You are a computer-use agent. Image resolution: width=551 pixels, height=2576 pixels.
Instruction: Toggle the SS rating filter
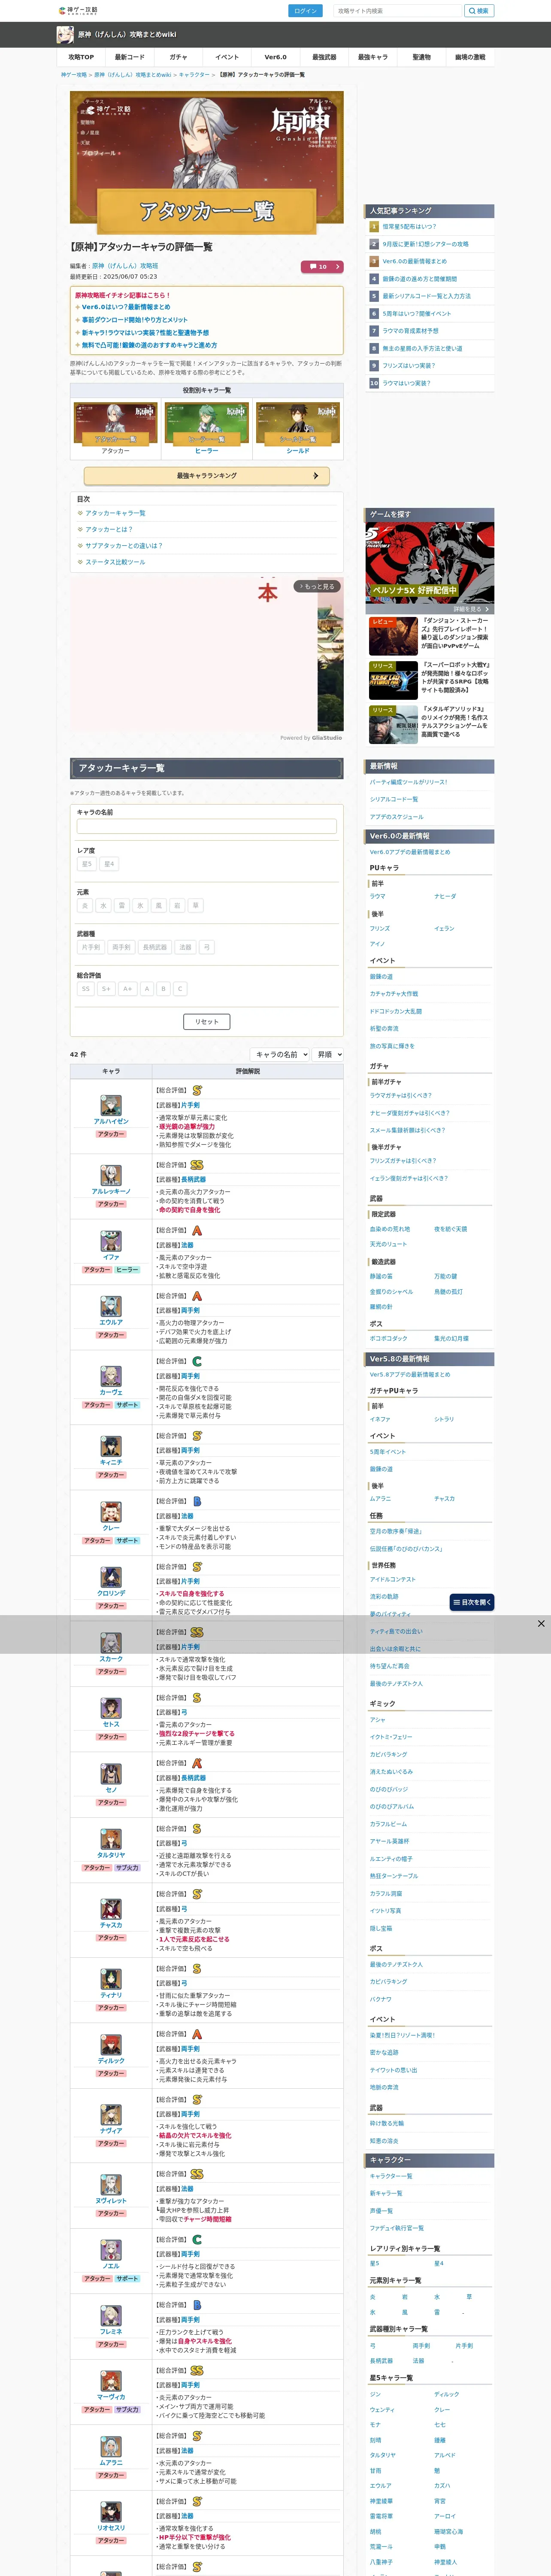(86, 989)
